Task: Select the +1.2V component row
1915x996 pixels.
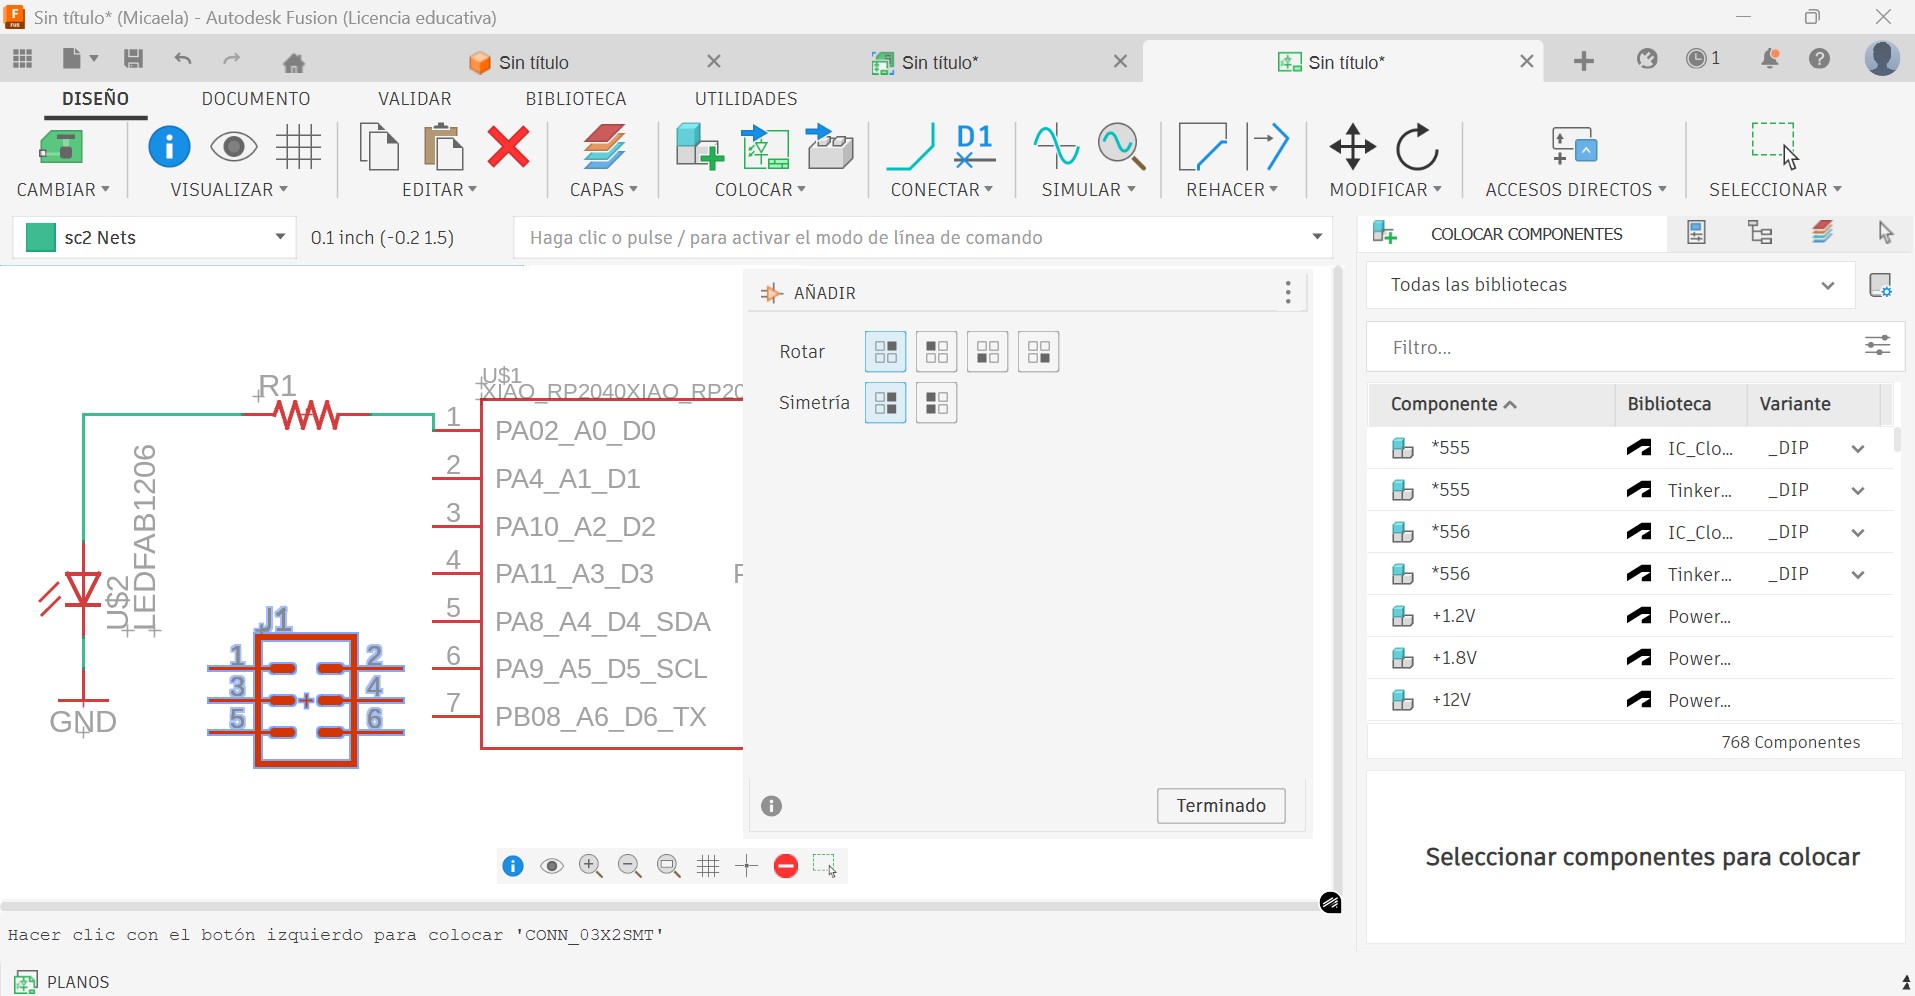Action: pos(1631,616)
